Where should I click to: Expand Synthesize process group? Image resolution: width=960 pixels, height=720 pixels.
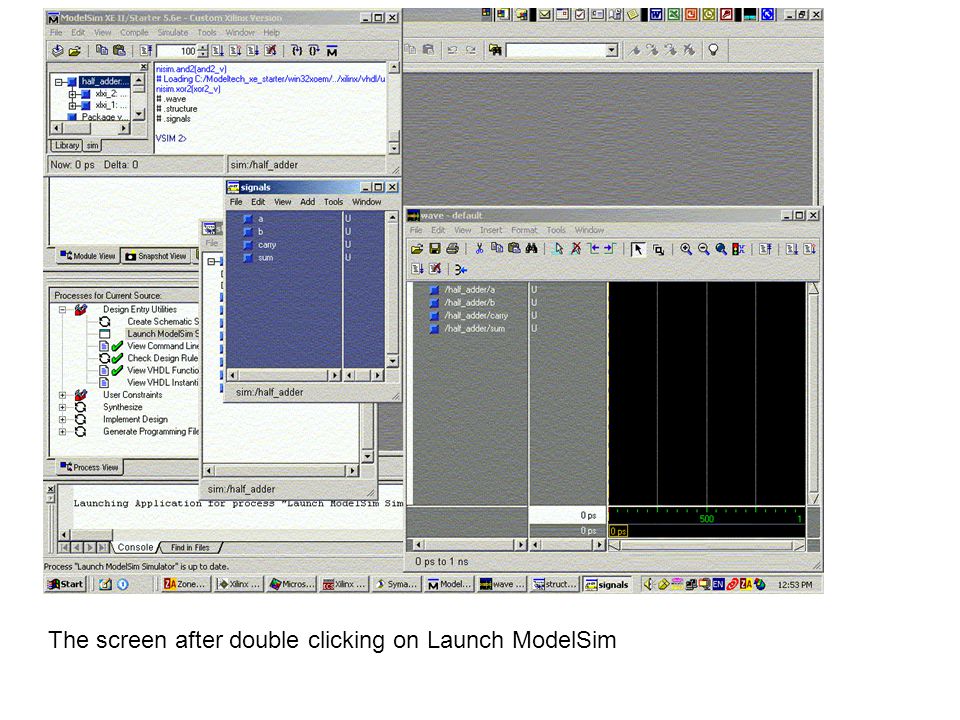click(62, 407)
